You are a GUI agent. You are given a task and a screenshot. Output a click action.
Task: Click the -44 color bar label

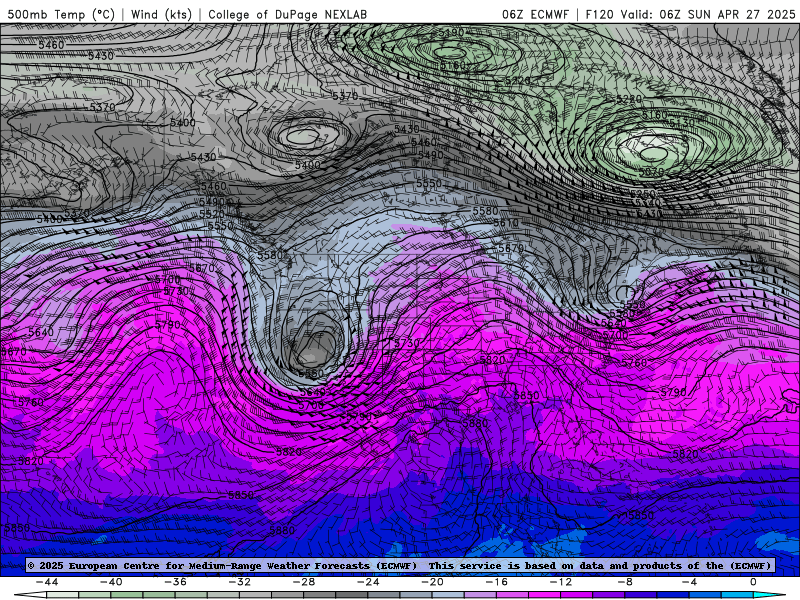(47, 582)
